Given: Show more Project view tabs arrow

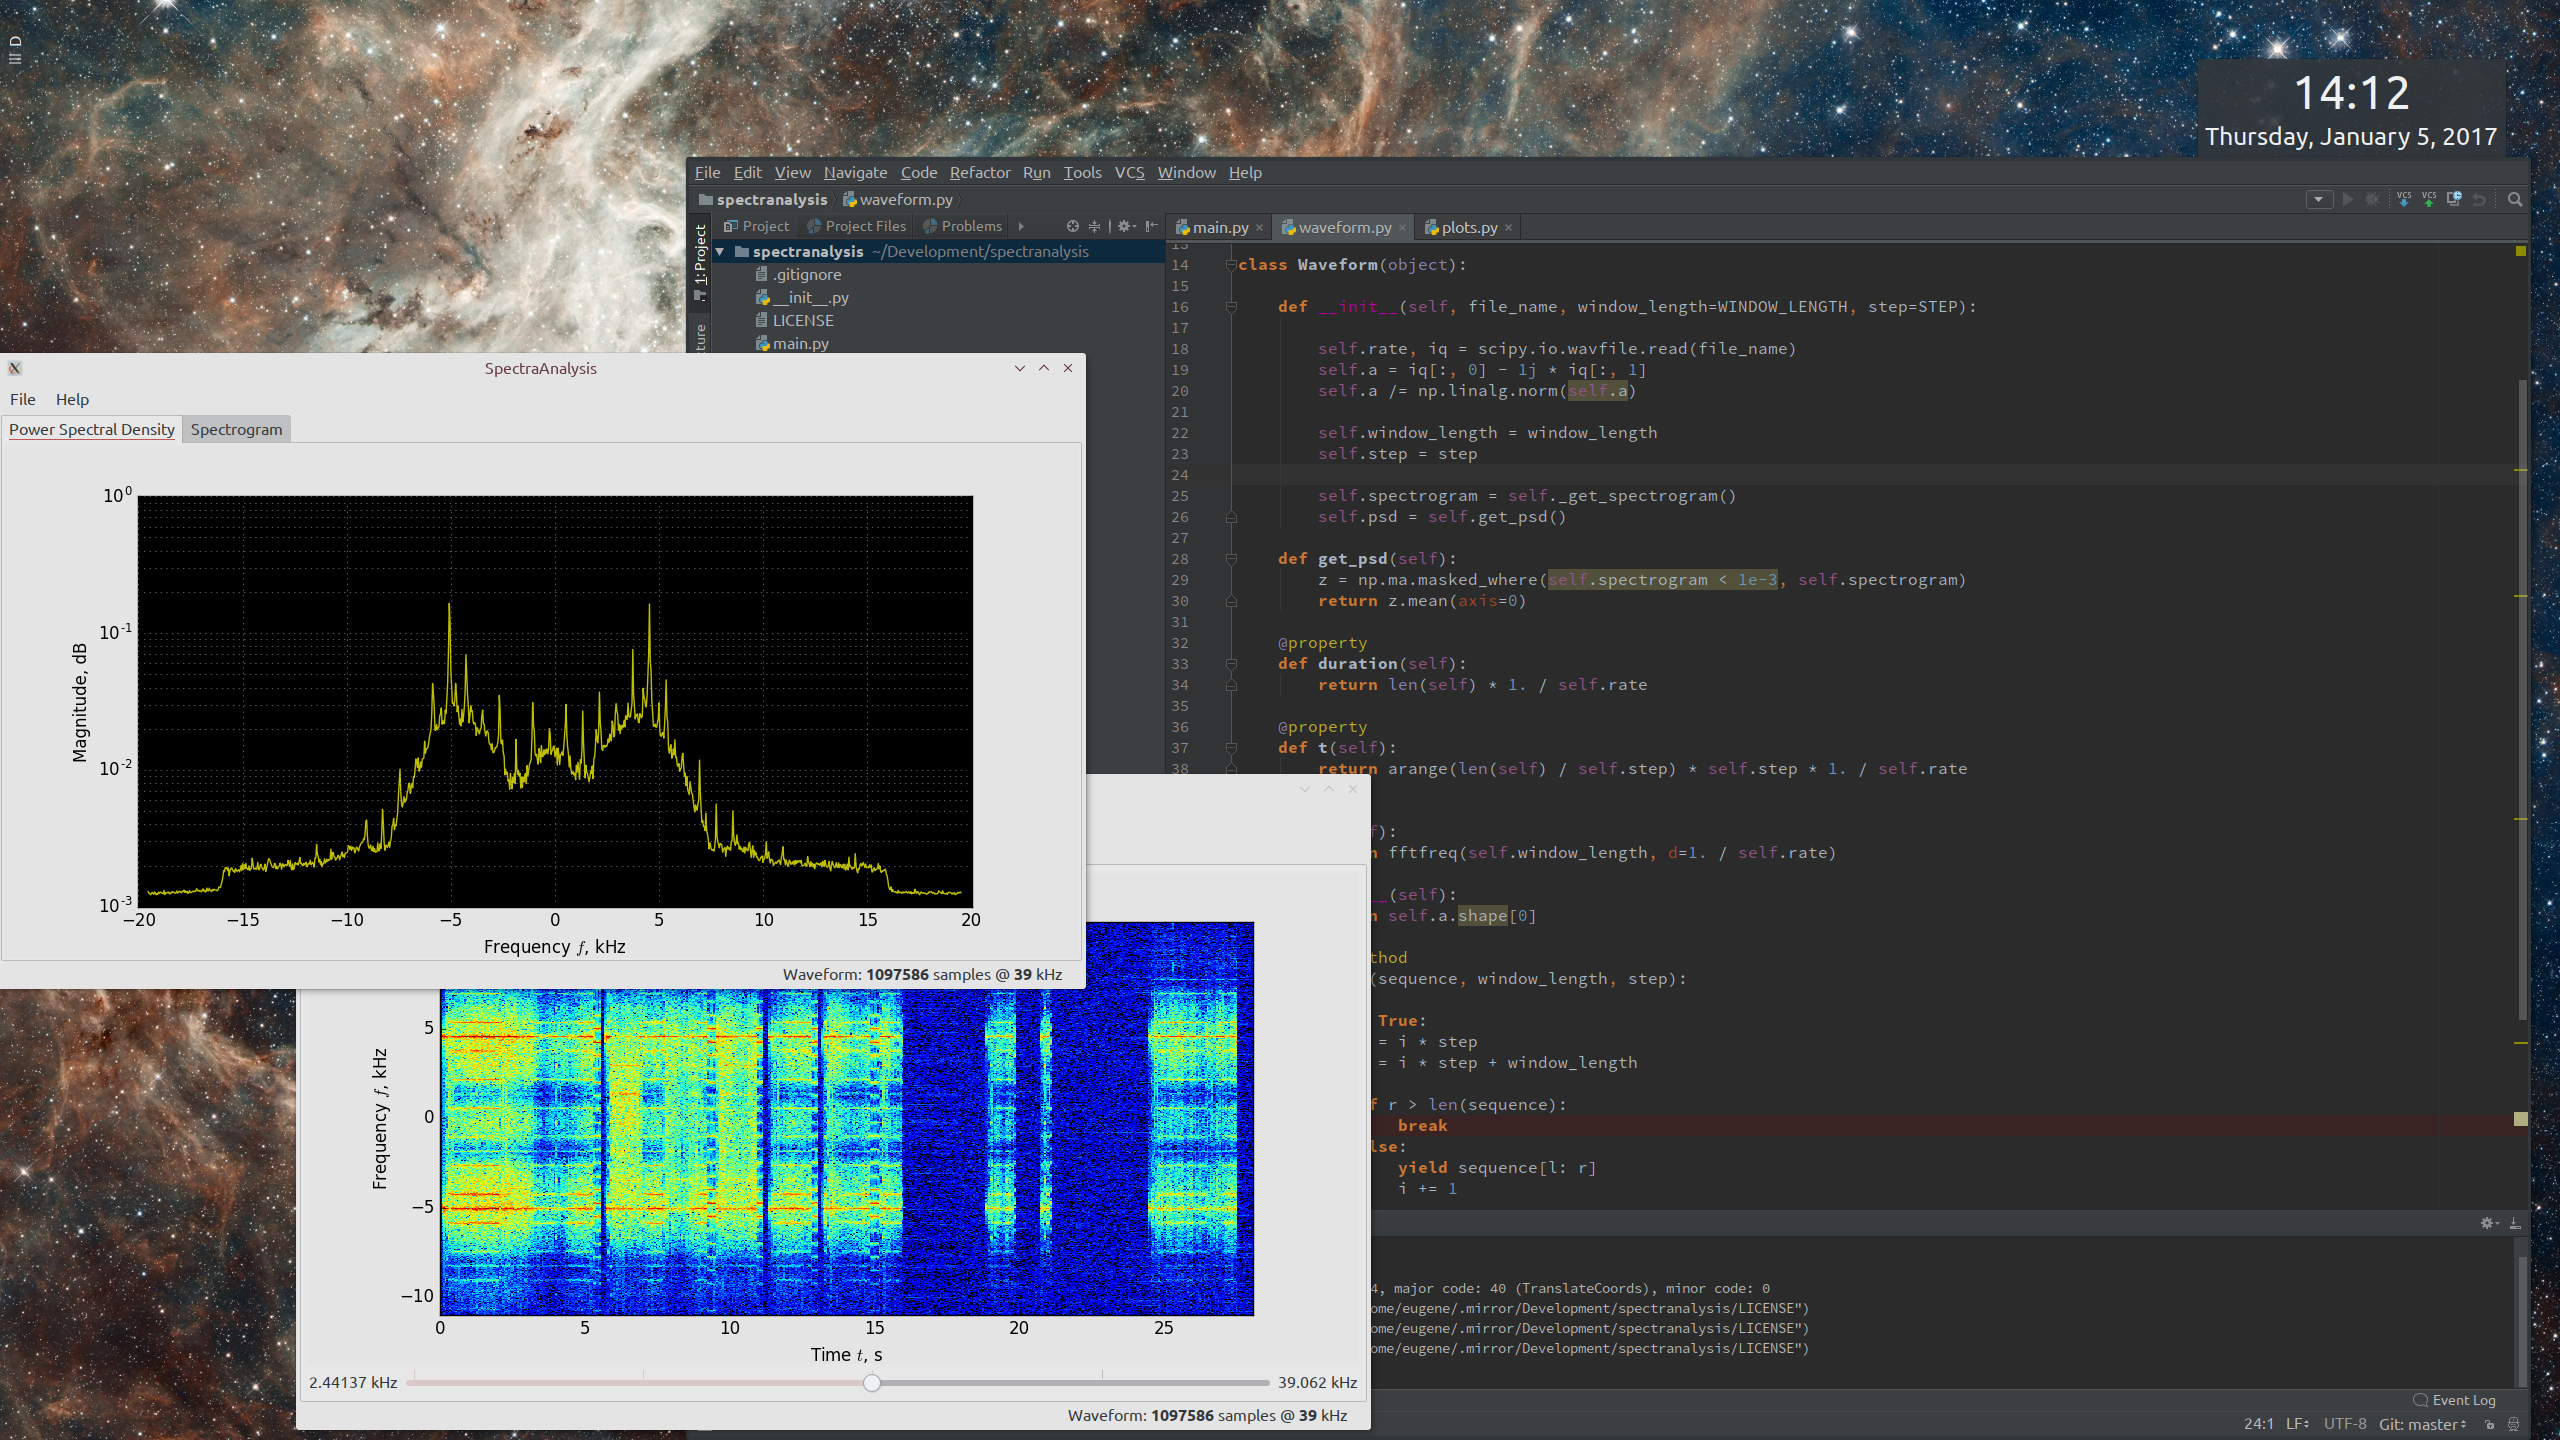Looking at the screenshot, I should pos(1020,226).
